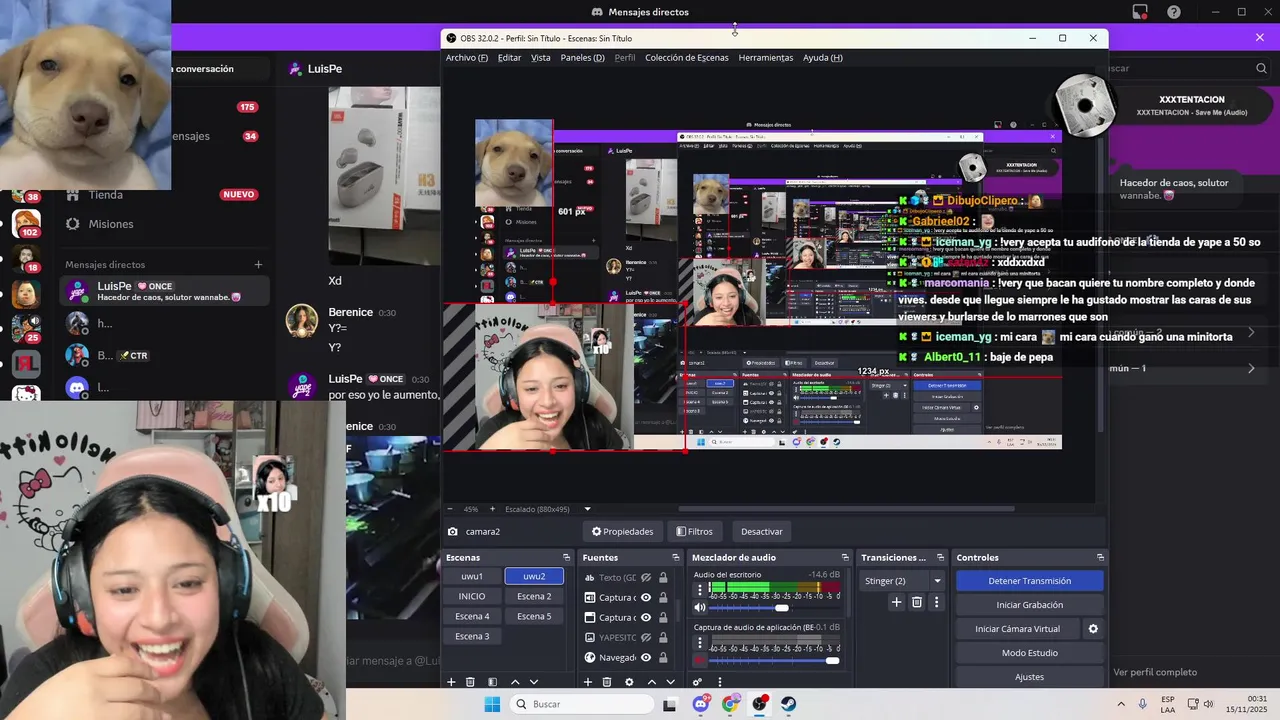Click Iniciar Cámara Virtual button

point(1018,629)
